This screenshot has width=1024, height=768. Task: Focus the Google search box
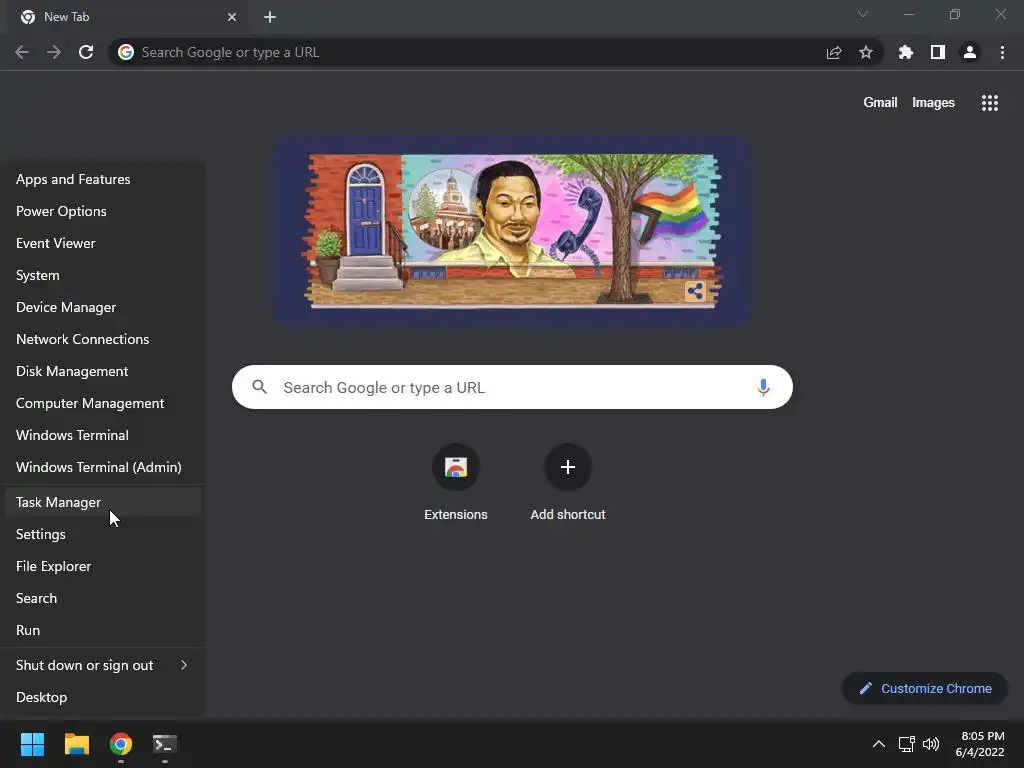[512, 387]
